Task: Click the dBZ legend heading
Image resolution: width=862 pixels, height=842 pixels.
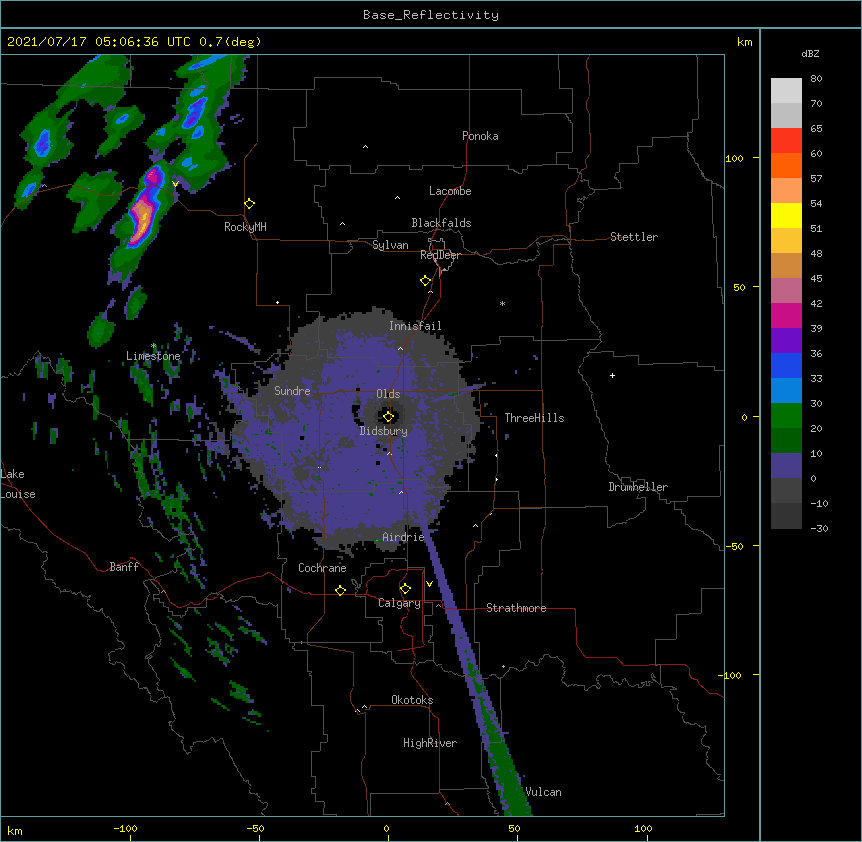Action: 810,53
